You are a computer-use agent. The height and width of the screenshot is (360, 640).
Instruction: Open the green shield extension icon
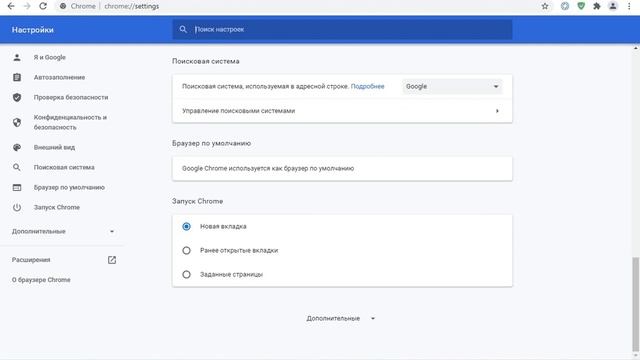tap(581, 6)
